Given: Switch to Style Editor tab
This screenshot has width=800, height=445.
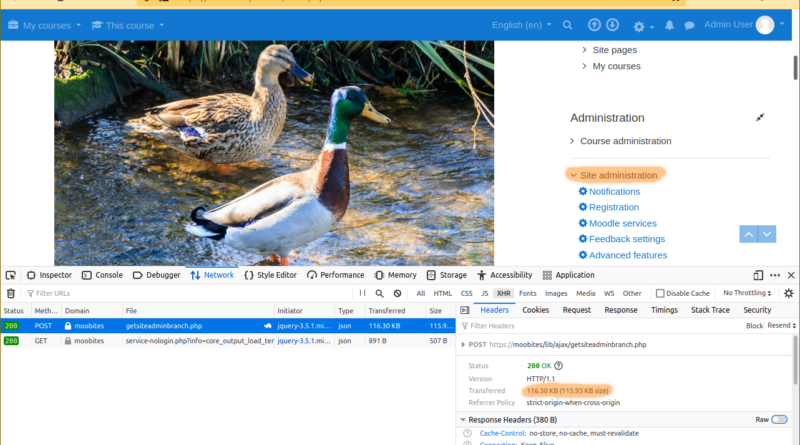Looking at the screenshot, I should 270,275.
